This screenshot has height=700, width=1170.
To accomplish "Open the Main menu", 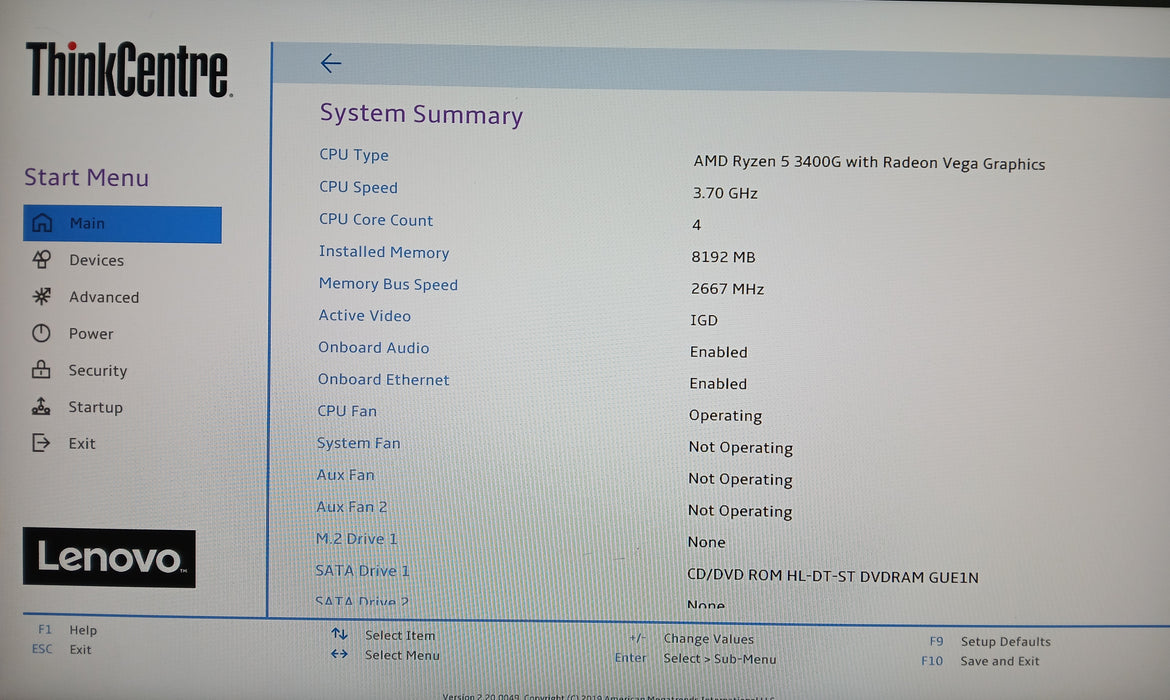I will [x=122, y=224].
